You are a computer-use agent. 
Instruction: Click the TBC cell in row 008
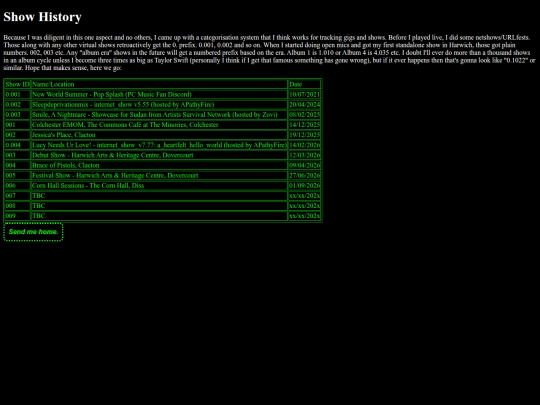coord(159,206)
